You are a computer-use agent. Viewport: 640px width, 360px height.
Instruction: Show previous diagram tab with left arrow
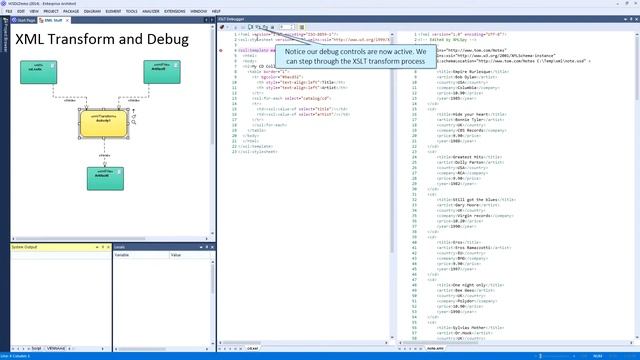pyautogui.click(x=206, y=20)
